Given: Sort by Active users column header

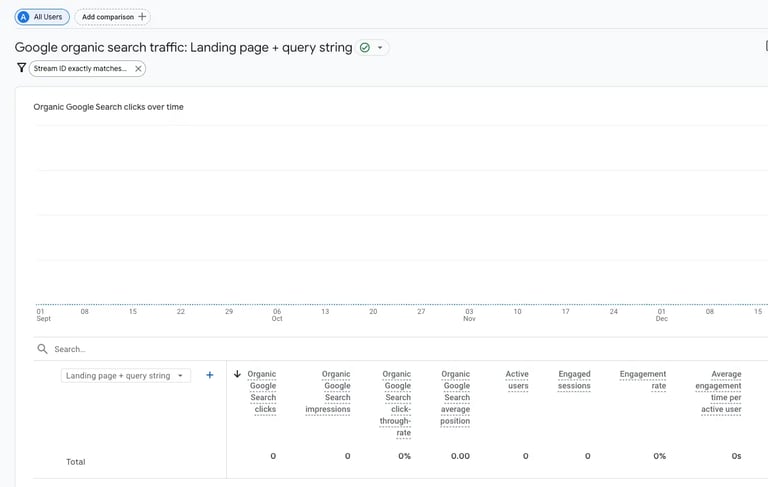Looking at the screenshot, I should (517, 380).
